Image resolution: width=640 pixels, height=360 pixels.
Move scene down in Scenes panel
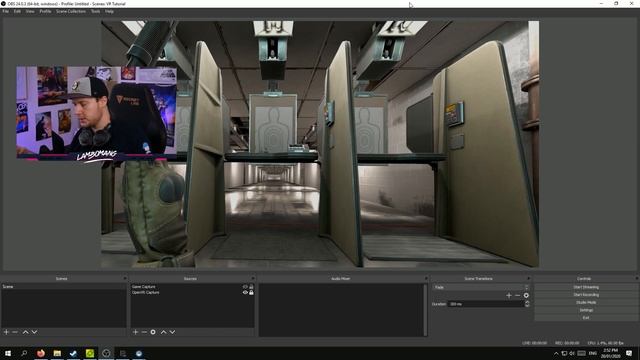pyautogui.click(x=34, y=332)
